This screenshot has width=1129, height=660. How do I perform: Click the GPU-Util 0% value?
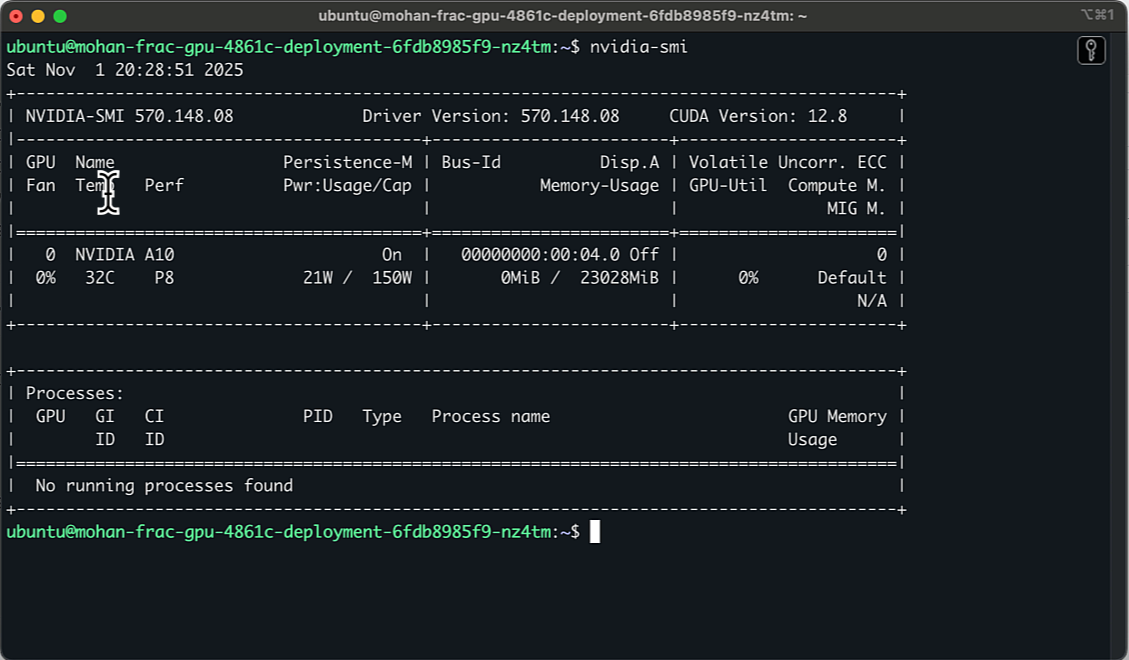tap(749, 277)
